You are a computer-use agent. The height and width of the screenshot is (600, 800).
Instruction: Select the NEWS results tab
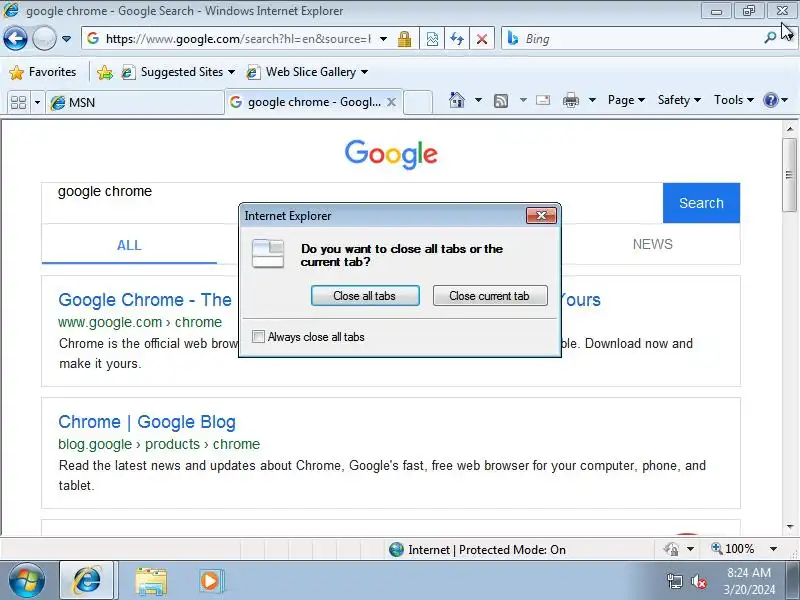[653, 244]
